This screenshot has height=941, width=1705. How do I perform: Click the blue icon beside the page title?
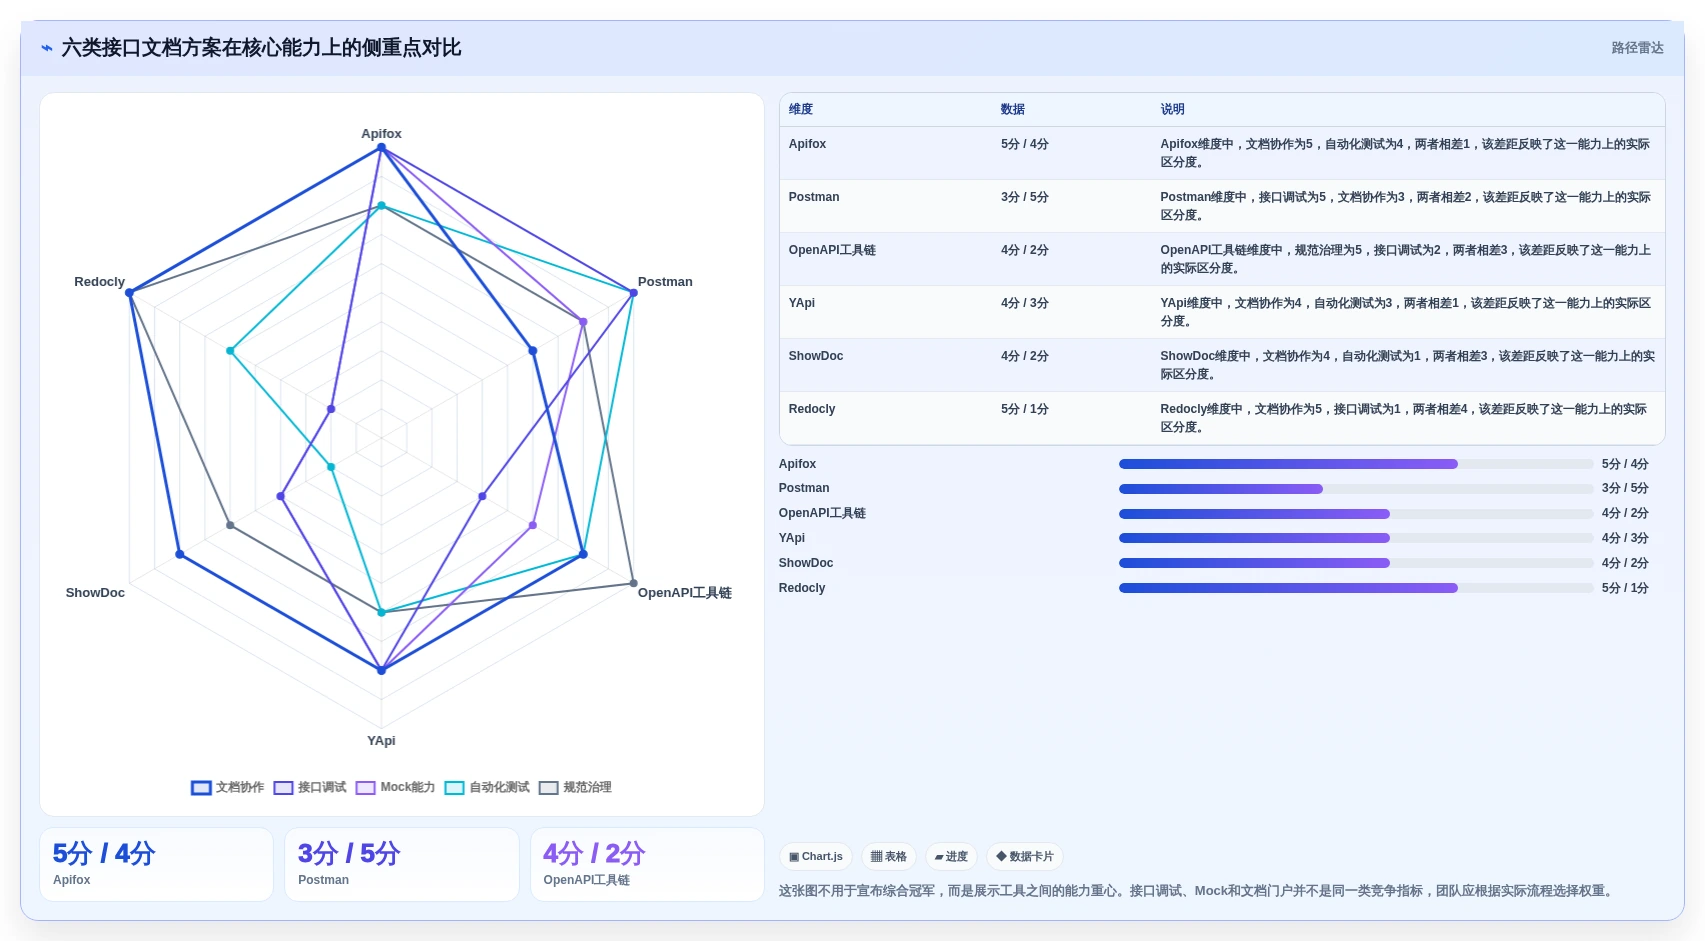pyautogui.click(x=47, y=48)
